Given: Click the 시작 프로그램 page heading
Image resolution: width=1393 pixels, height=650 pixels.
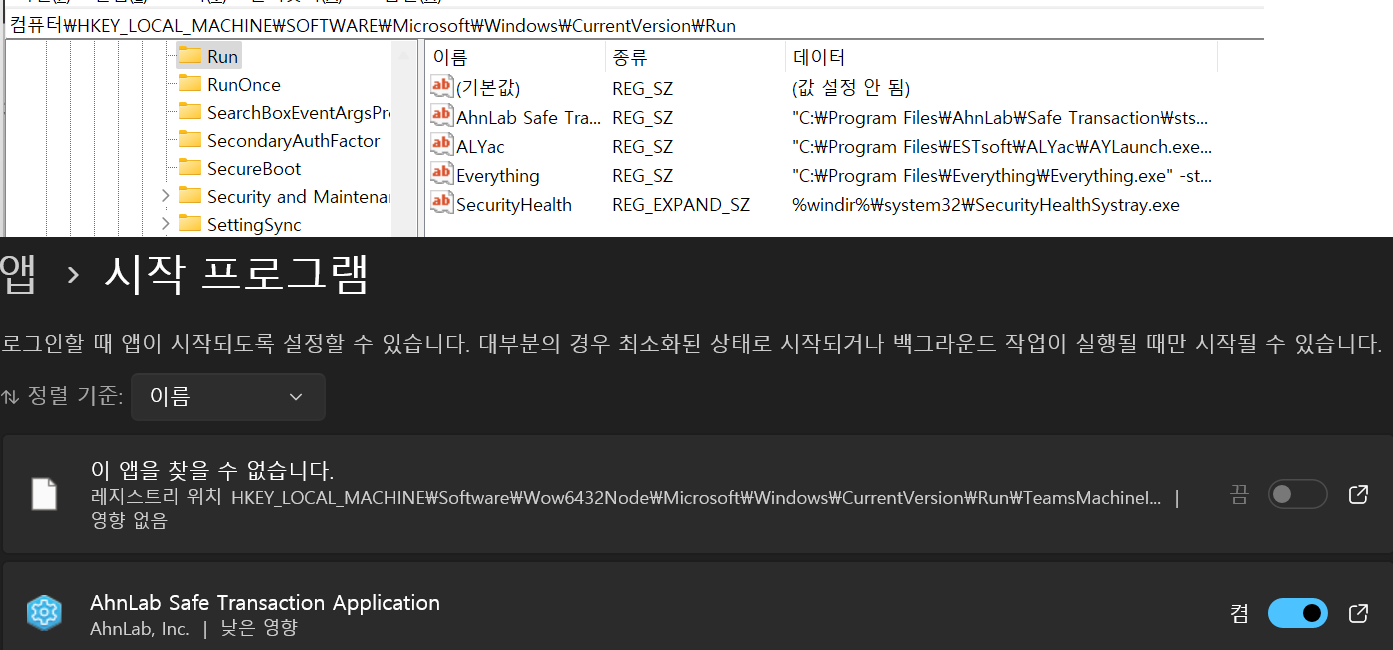Looking at the screenshot, I should tap(237, 274).
